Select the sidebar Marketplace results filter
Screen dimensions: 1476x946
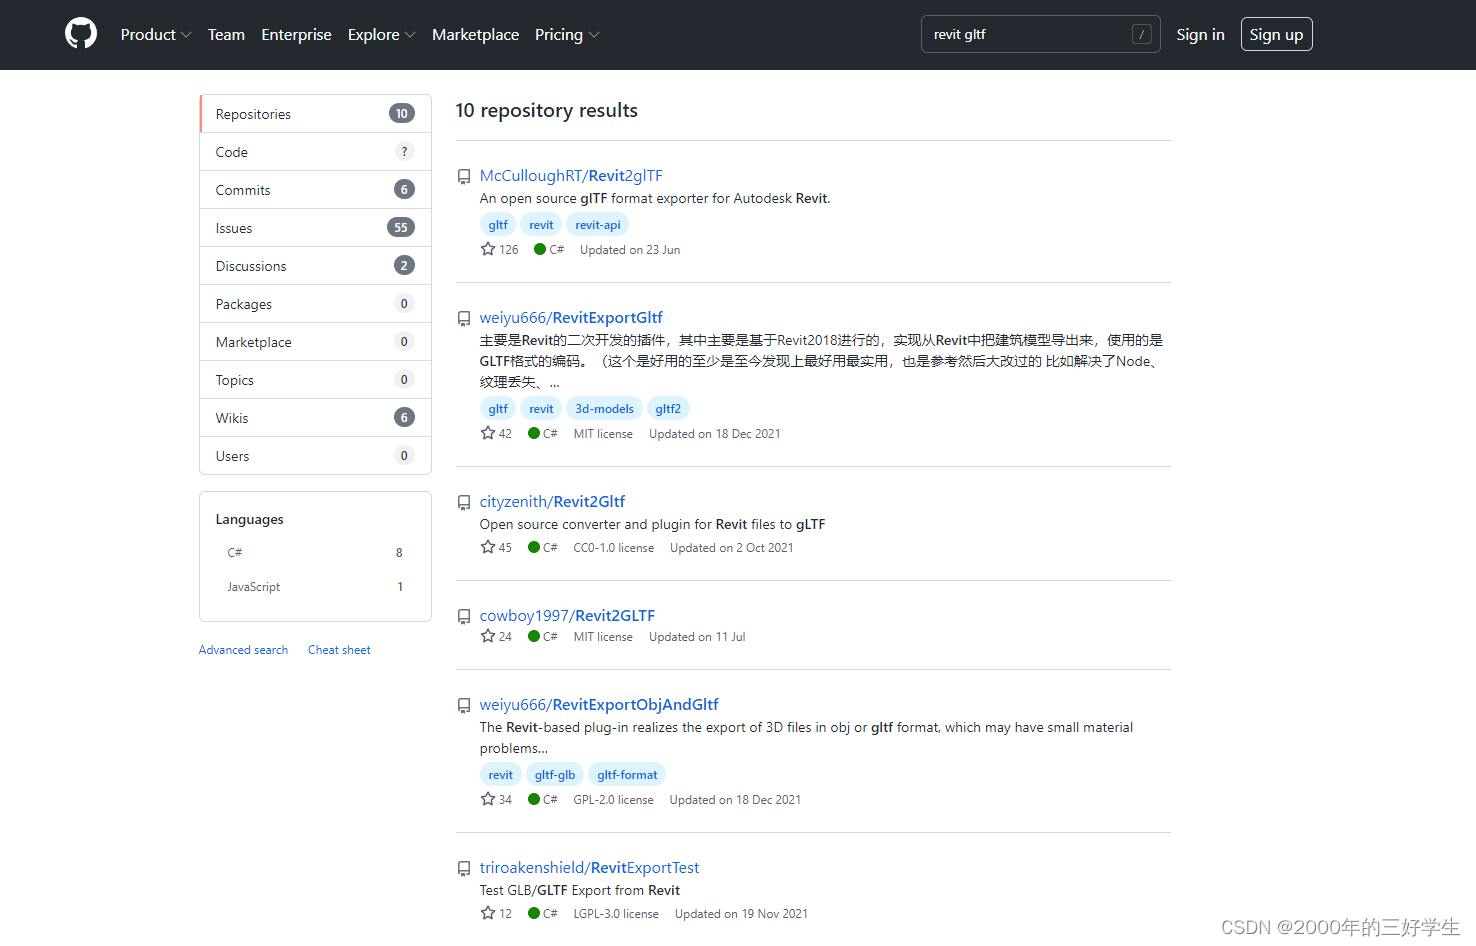click(x=315, y=342)
